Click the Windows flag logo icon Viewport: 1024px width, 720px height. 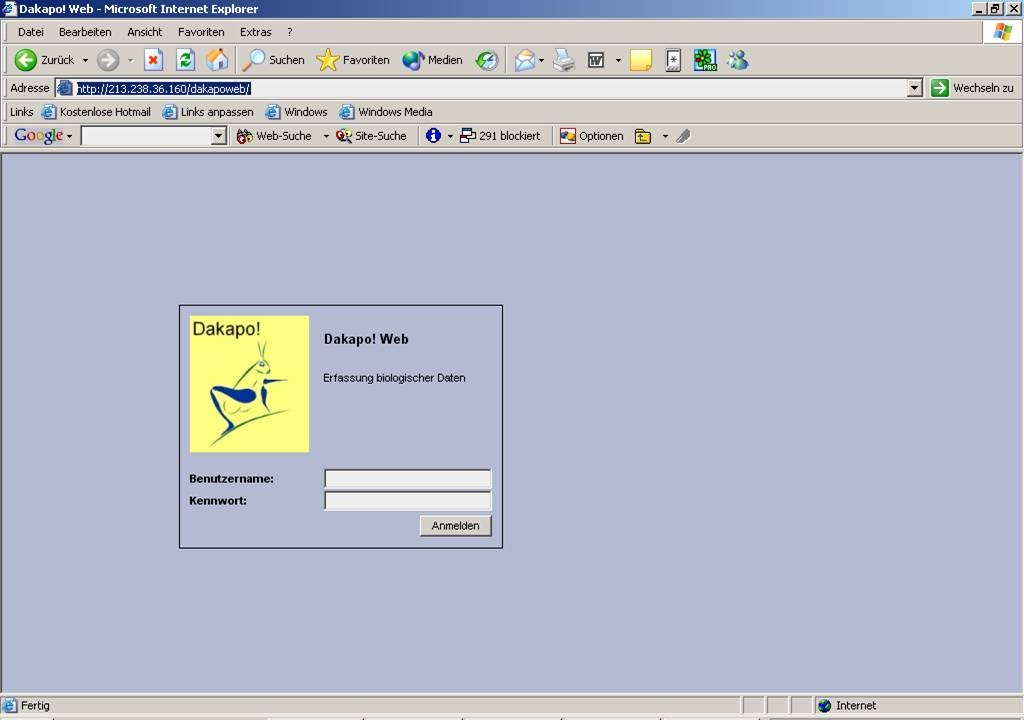coord(1003,31)
